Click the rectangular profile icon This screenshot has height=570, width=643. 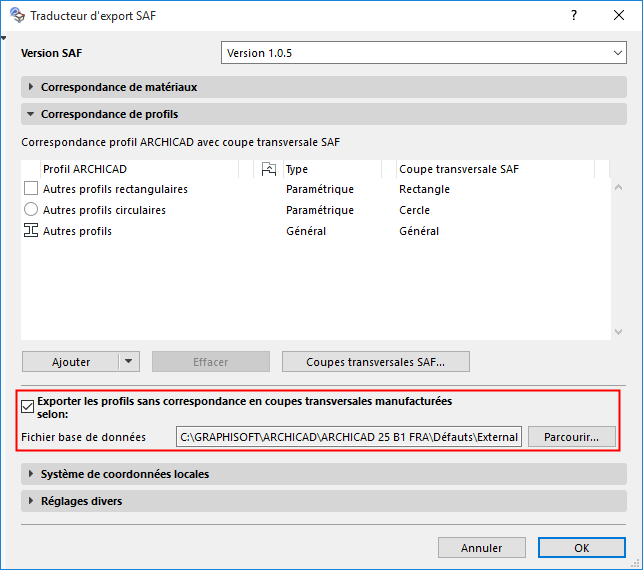click(x=31, y=189)
